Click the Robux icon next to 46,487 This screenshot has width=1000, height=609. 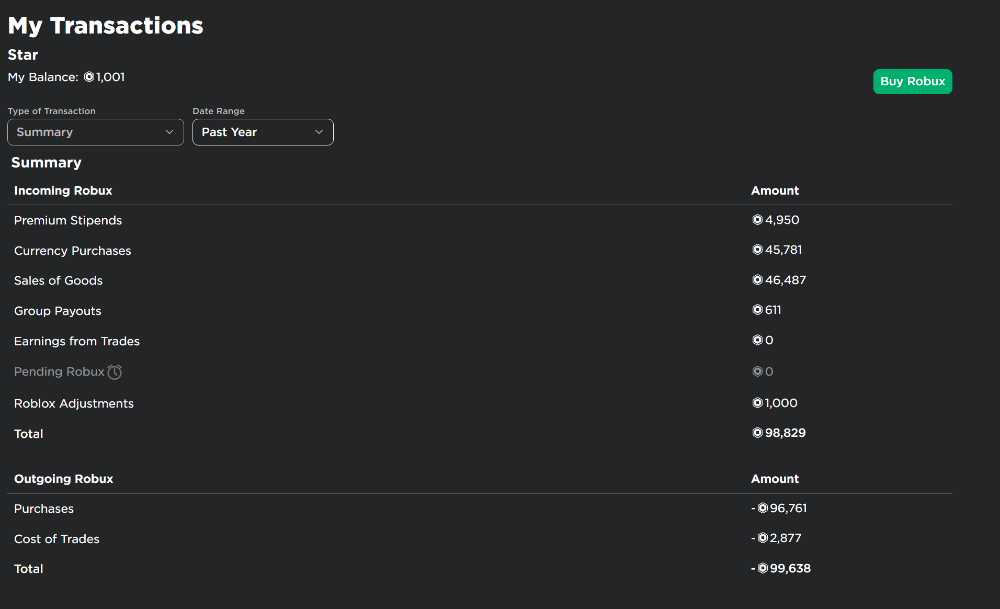pos(758,280)
